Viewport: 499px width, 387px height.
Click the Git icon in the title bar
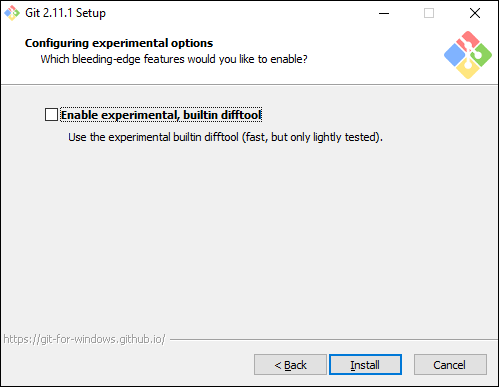[12, 13]
